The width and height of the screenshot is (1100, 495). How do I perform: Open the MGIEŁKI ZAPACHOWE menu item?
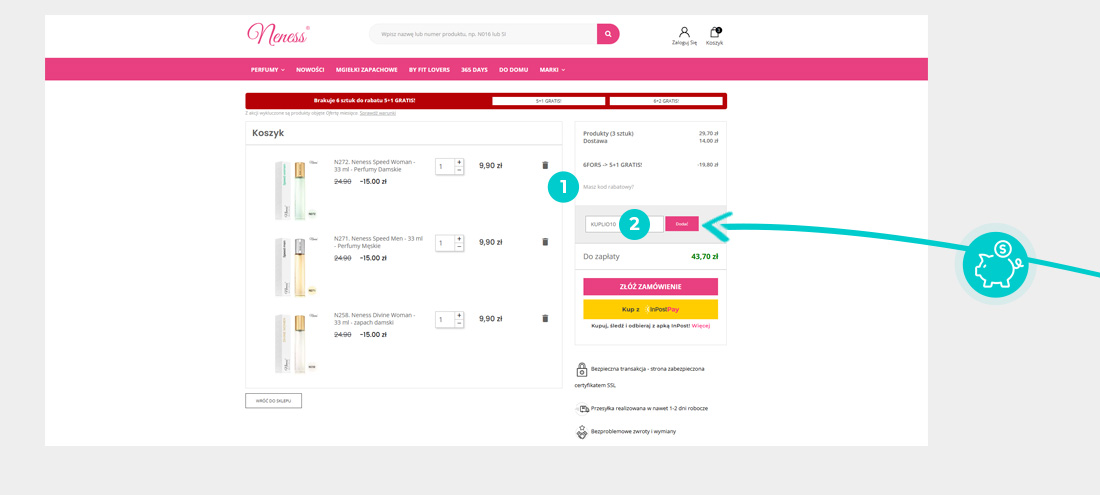pos(367,69)
